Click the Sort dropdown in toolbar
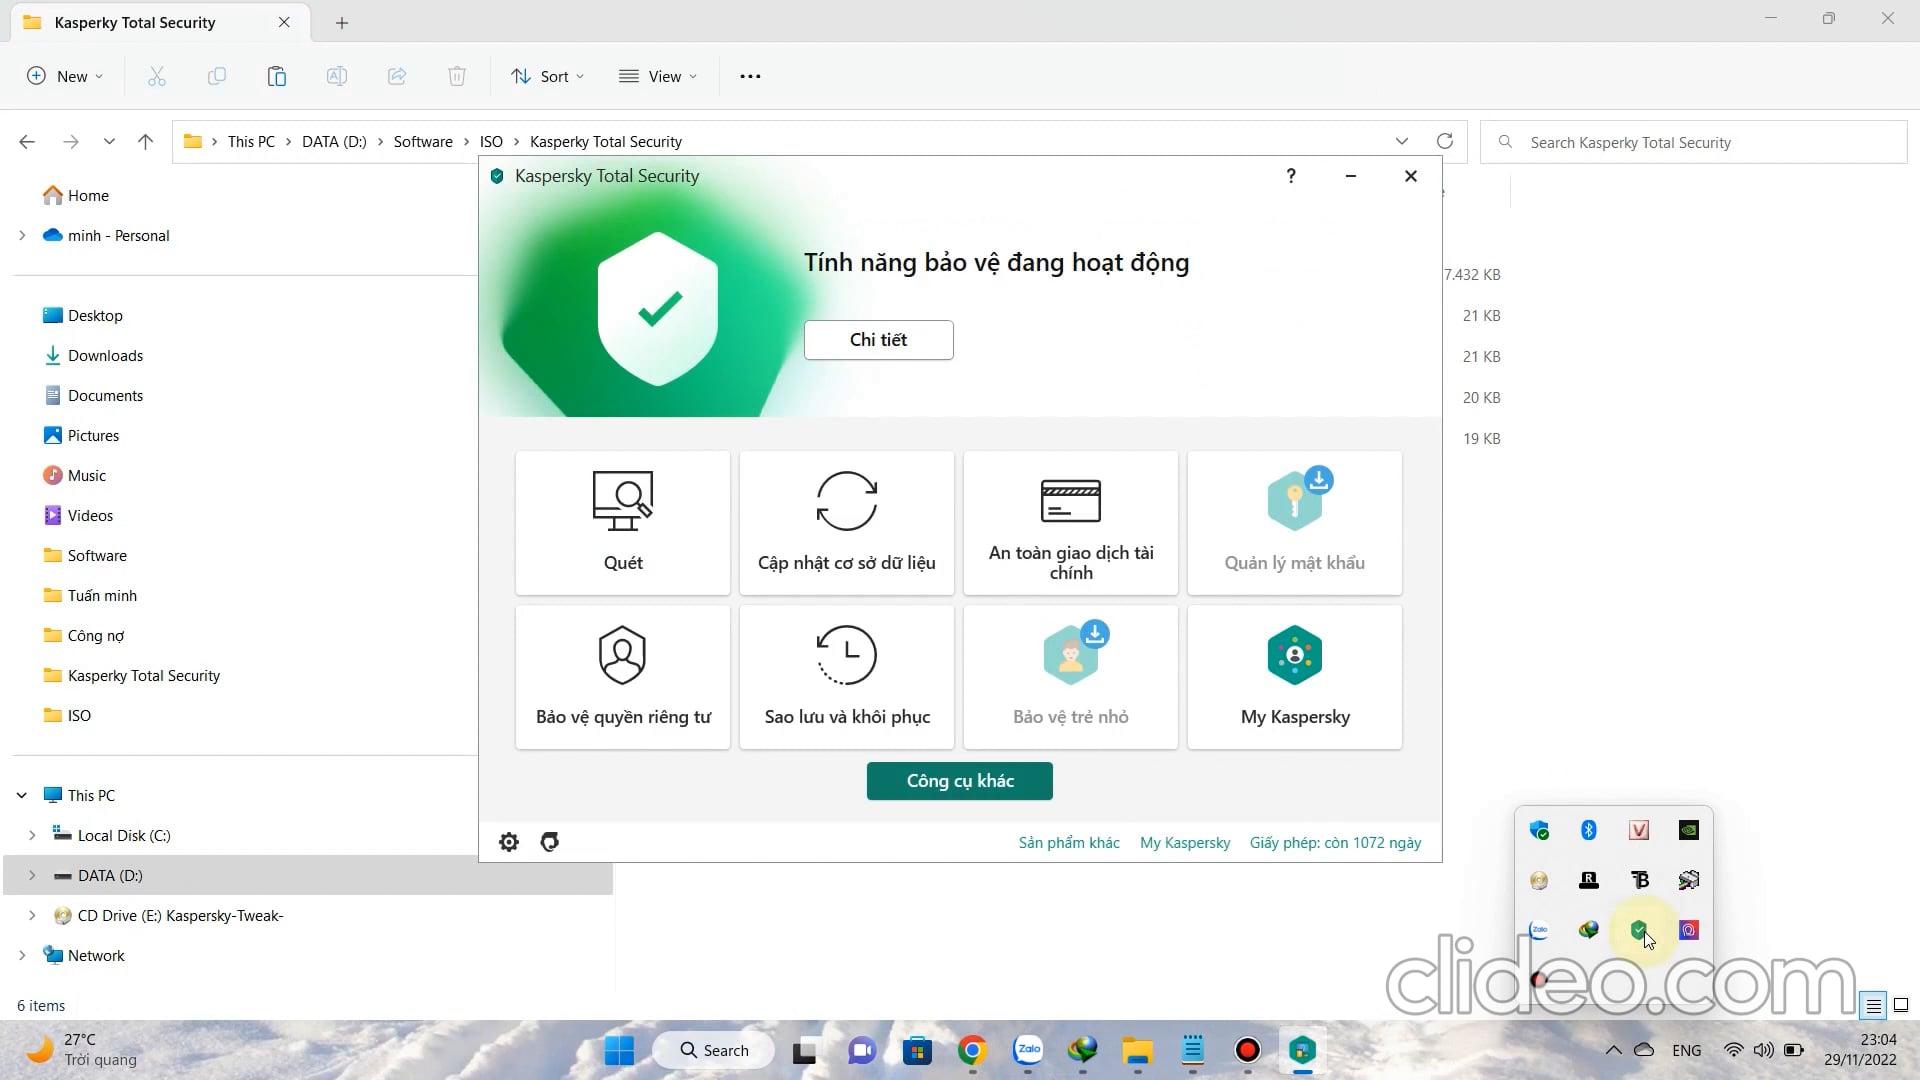Image resolution: width=1920 pixels, height=1080 pixels. click(x=547, y=75)
